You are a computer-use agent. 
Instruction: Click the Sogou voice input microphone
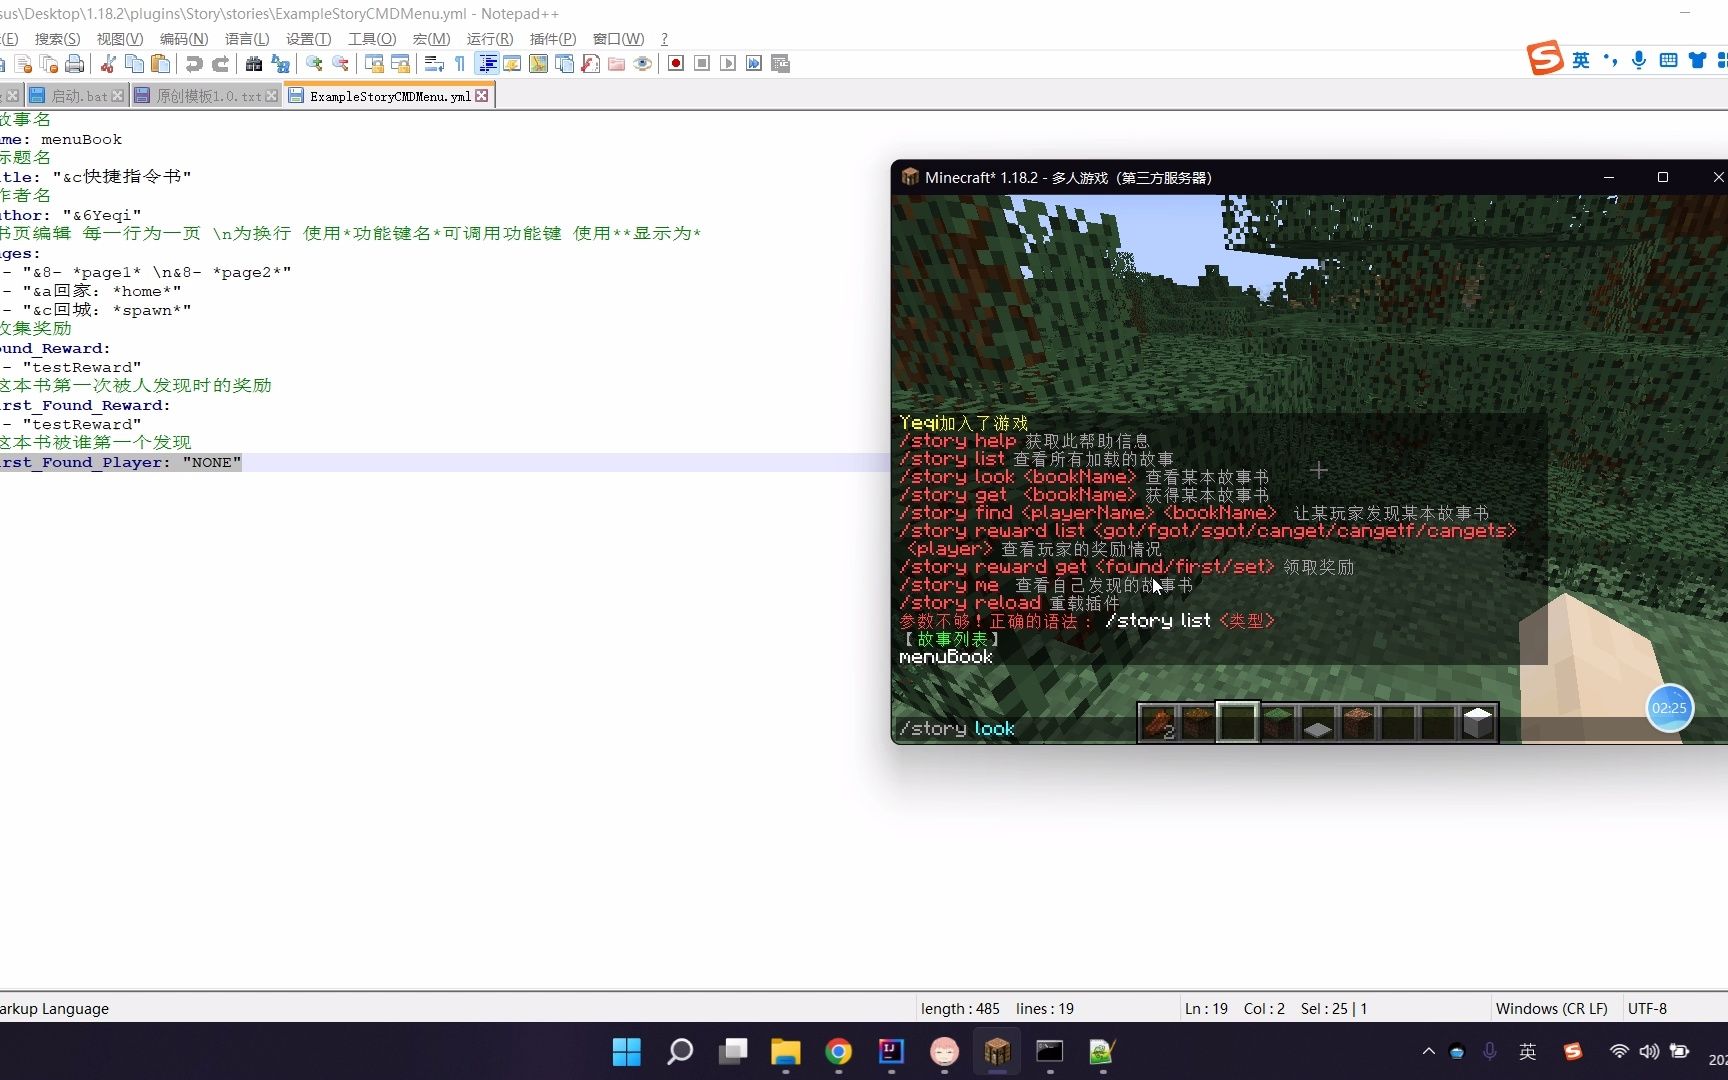click(x=1639, y=60)
